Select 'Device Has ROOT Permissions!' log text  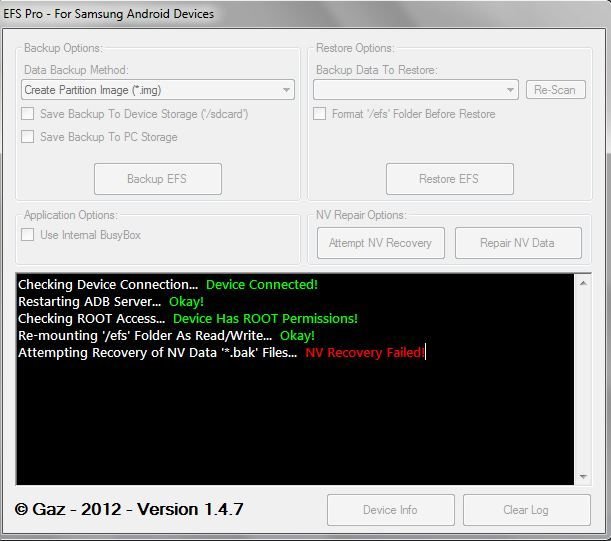tap(265, 319)
